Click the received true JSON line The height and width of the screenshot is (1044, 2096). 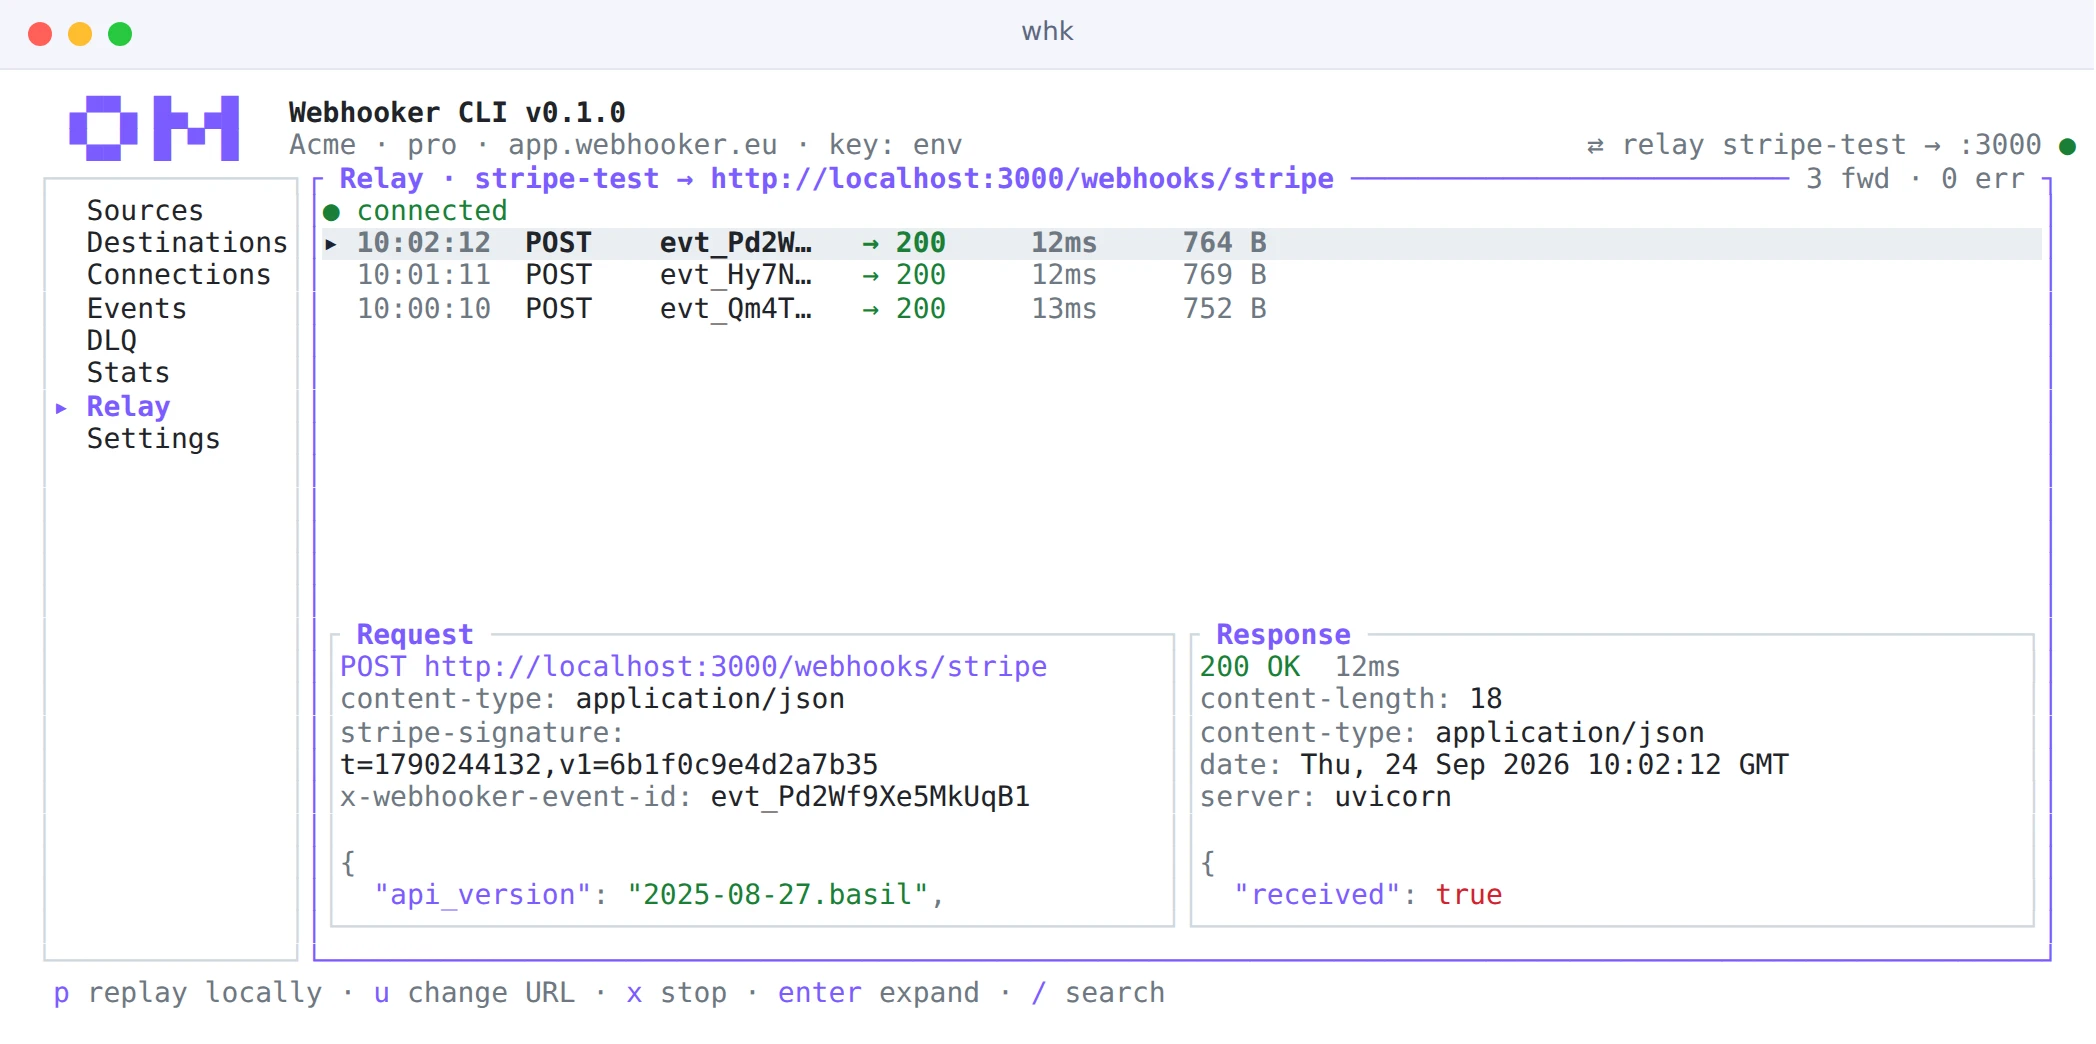click(1368, 895)
